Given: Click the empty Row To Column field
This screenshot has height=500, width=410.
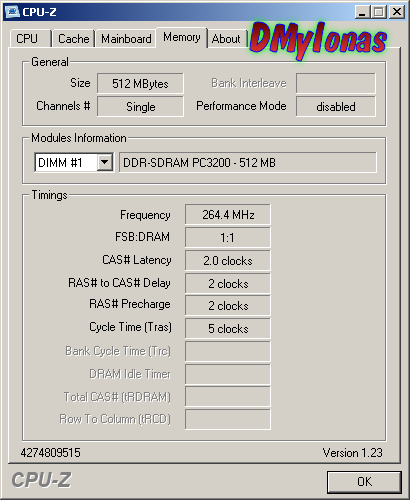Looking at the screenshot, I should (228, 419).
